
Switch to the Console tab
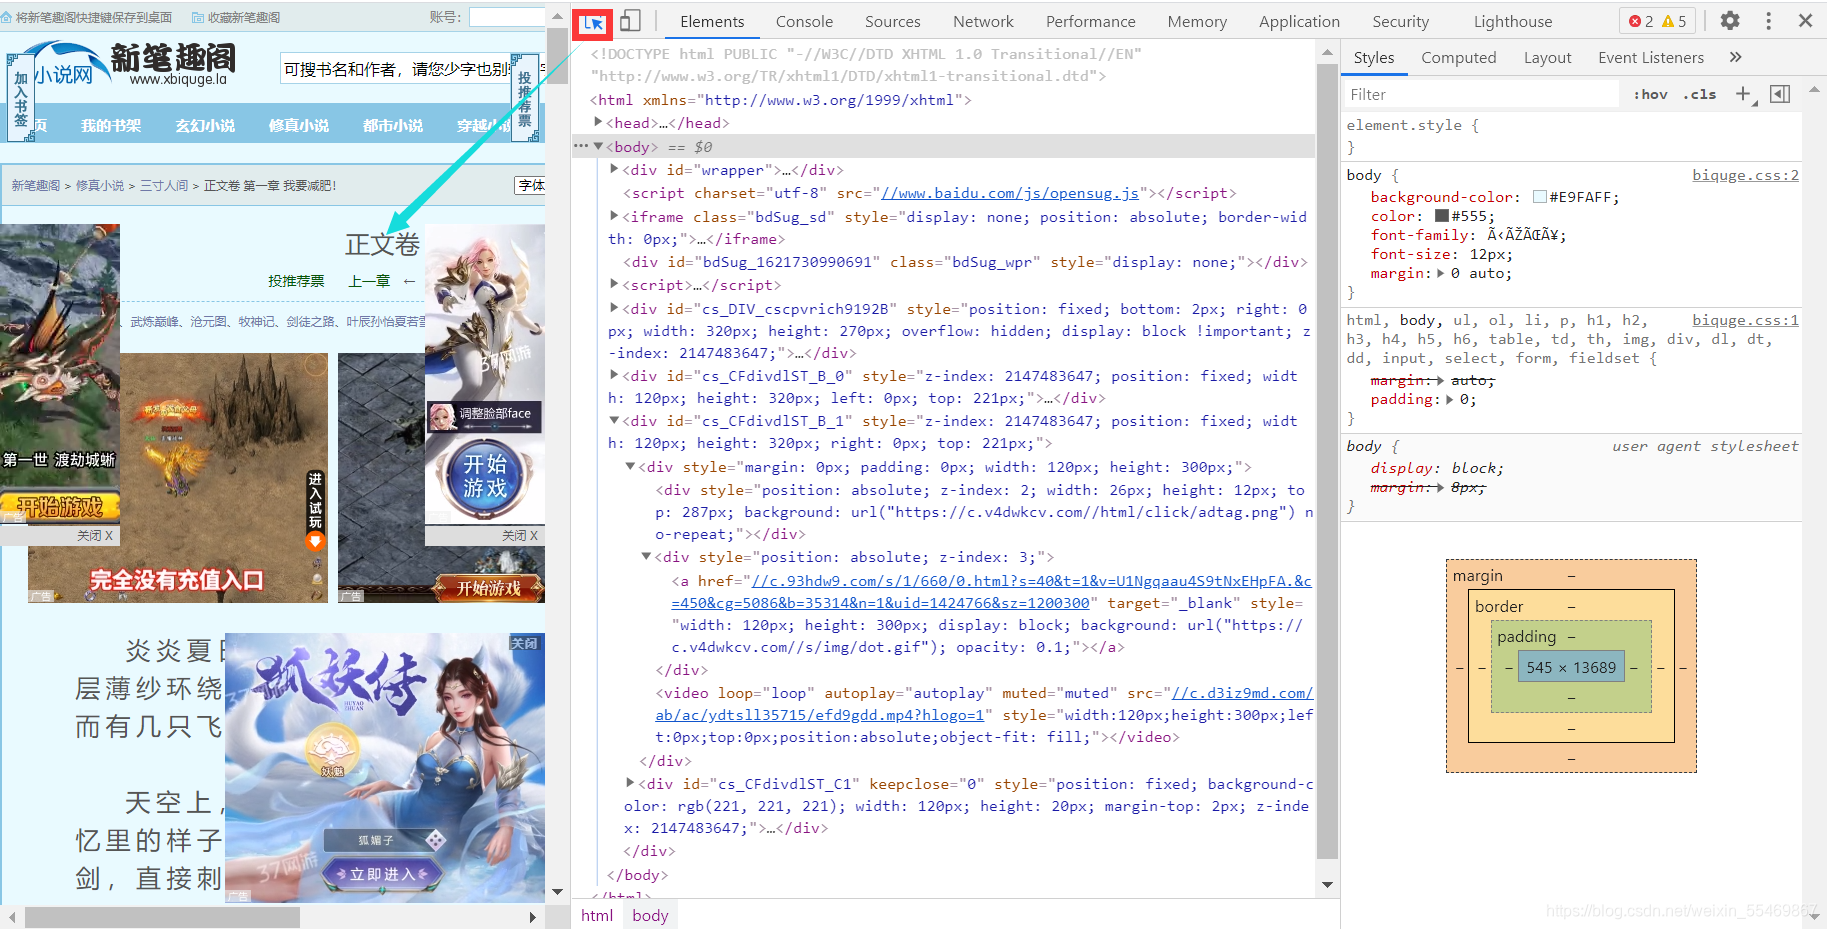(804, 22)
